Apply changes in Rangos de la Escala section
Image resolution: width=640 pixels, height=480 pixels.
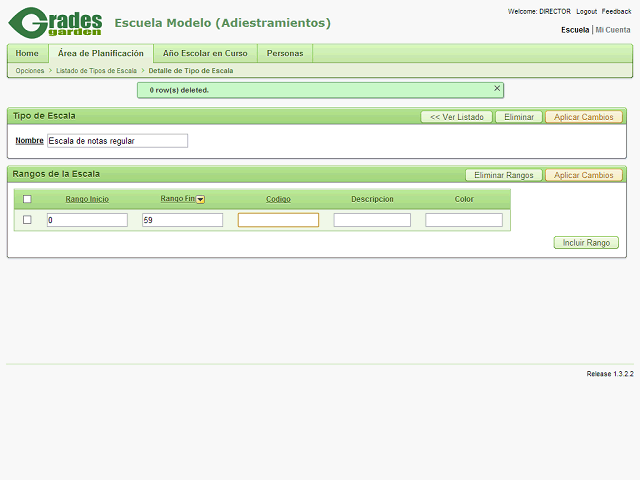(584, 175)
